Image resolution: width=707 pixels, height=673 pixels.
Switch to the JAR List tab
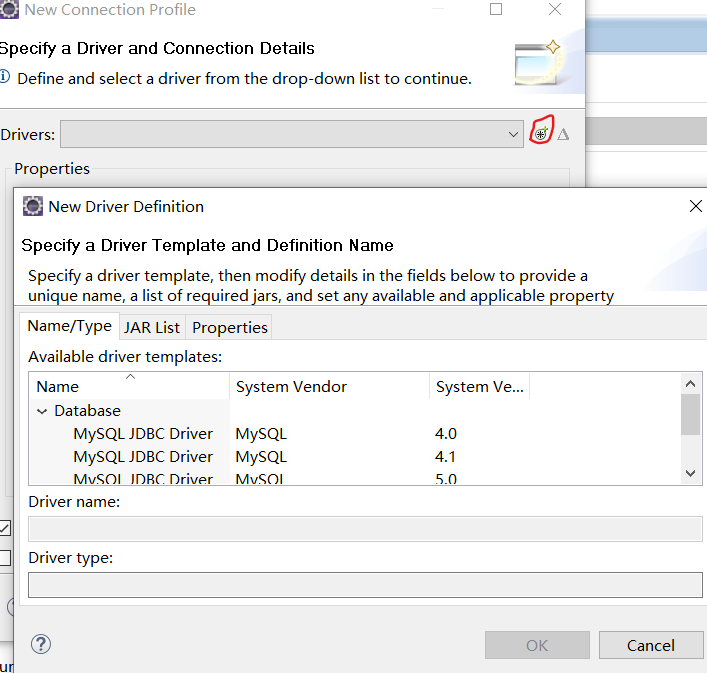[152, 327]
